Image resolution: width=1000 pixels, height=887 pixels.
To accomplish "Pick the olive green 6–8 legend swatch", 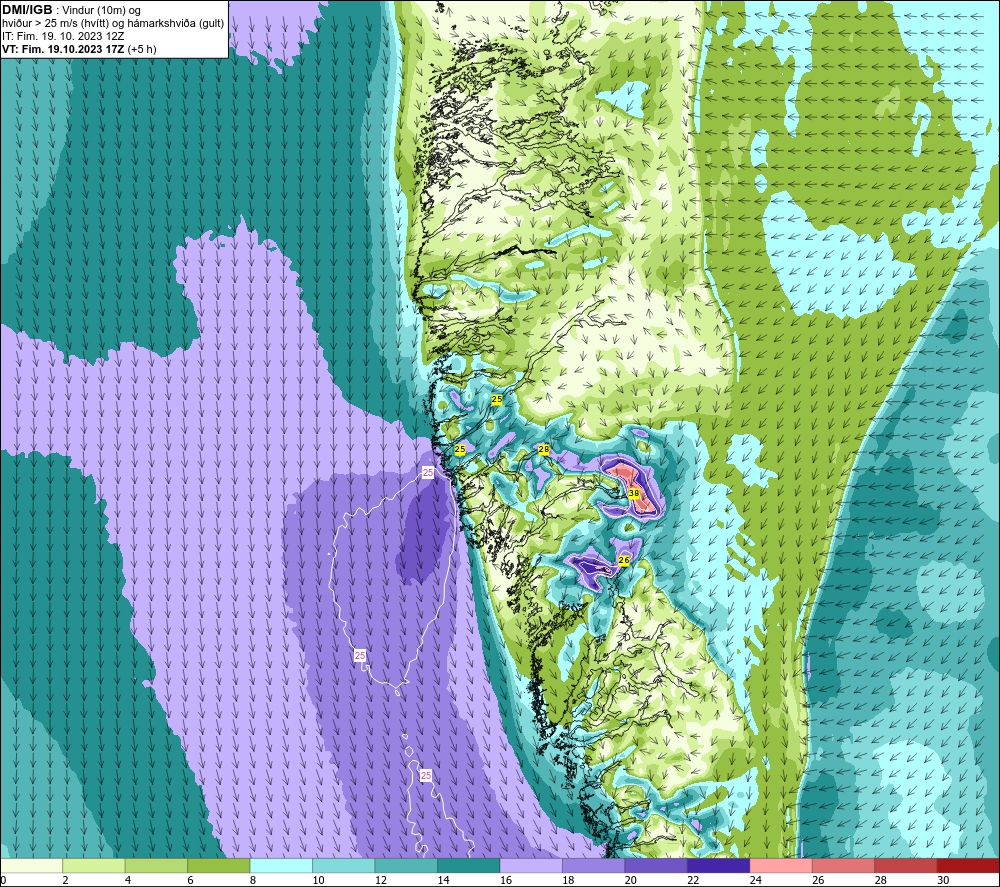I will (x=219, y=865).
